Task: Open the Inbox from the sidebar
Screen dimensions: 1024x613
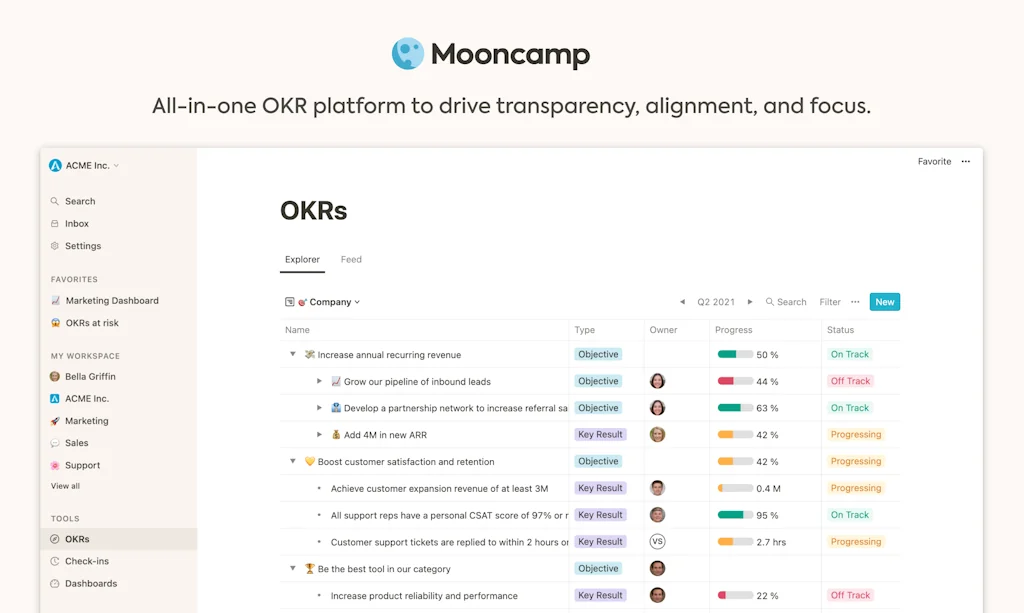Action: (x=75, y=223)
